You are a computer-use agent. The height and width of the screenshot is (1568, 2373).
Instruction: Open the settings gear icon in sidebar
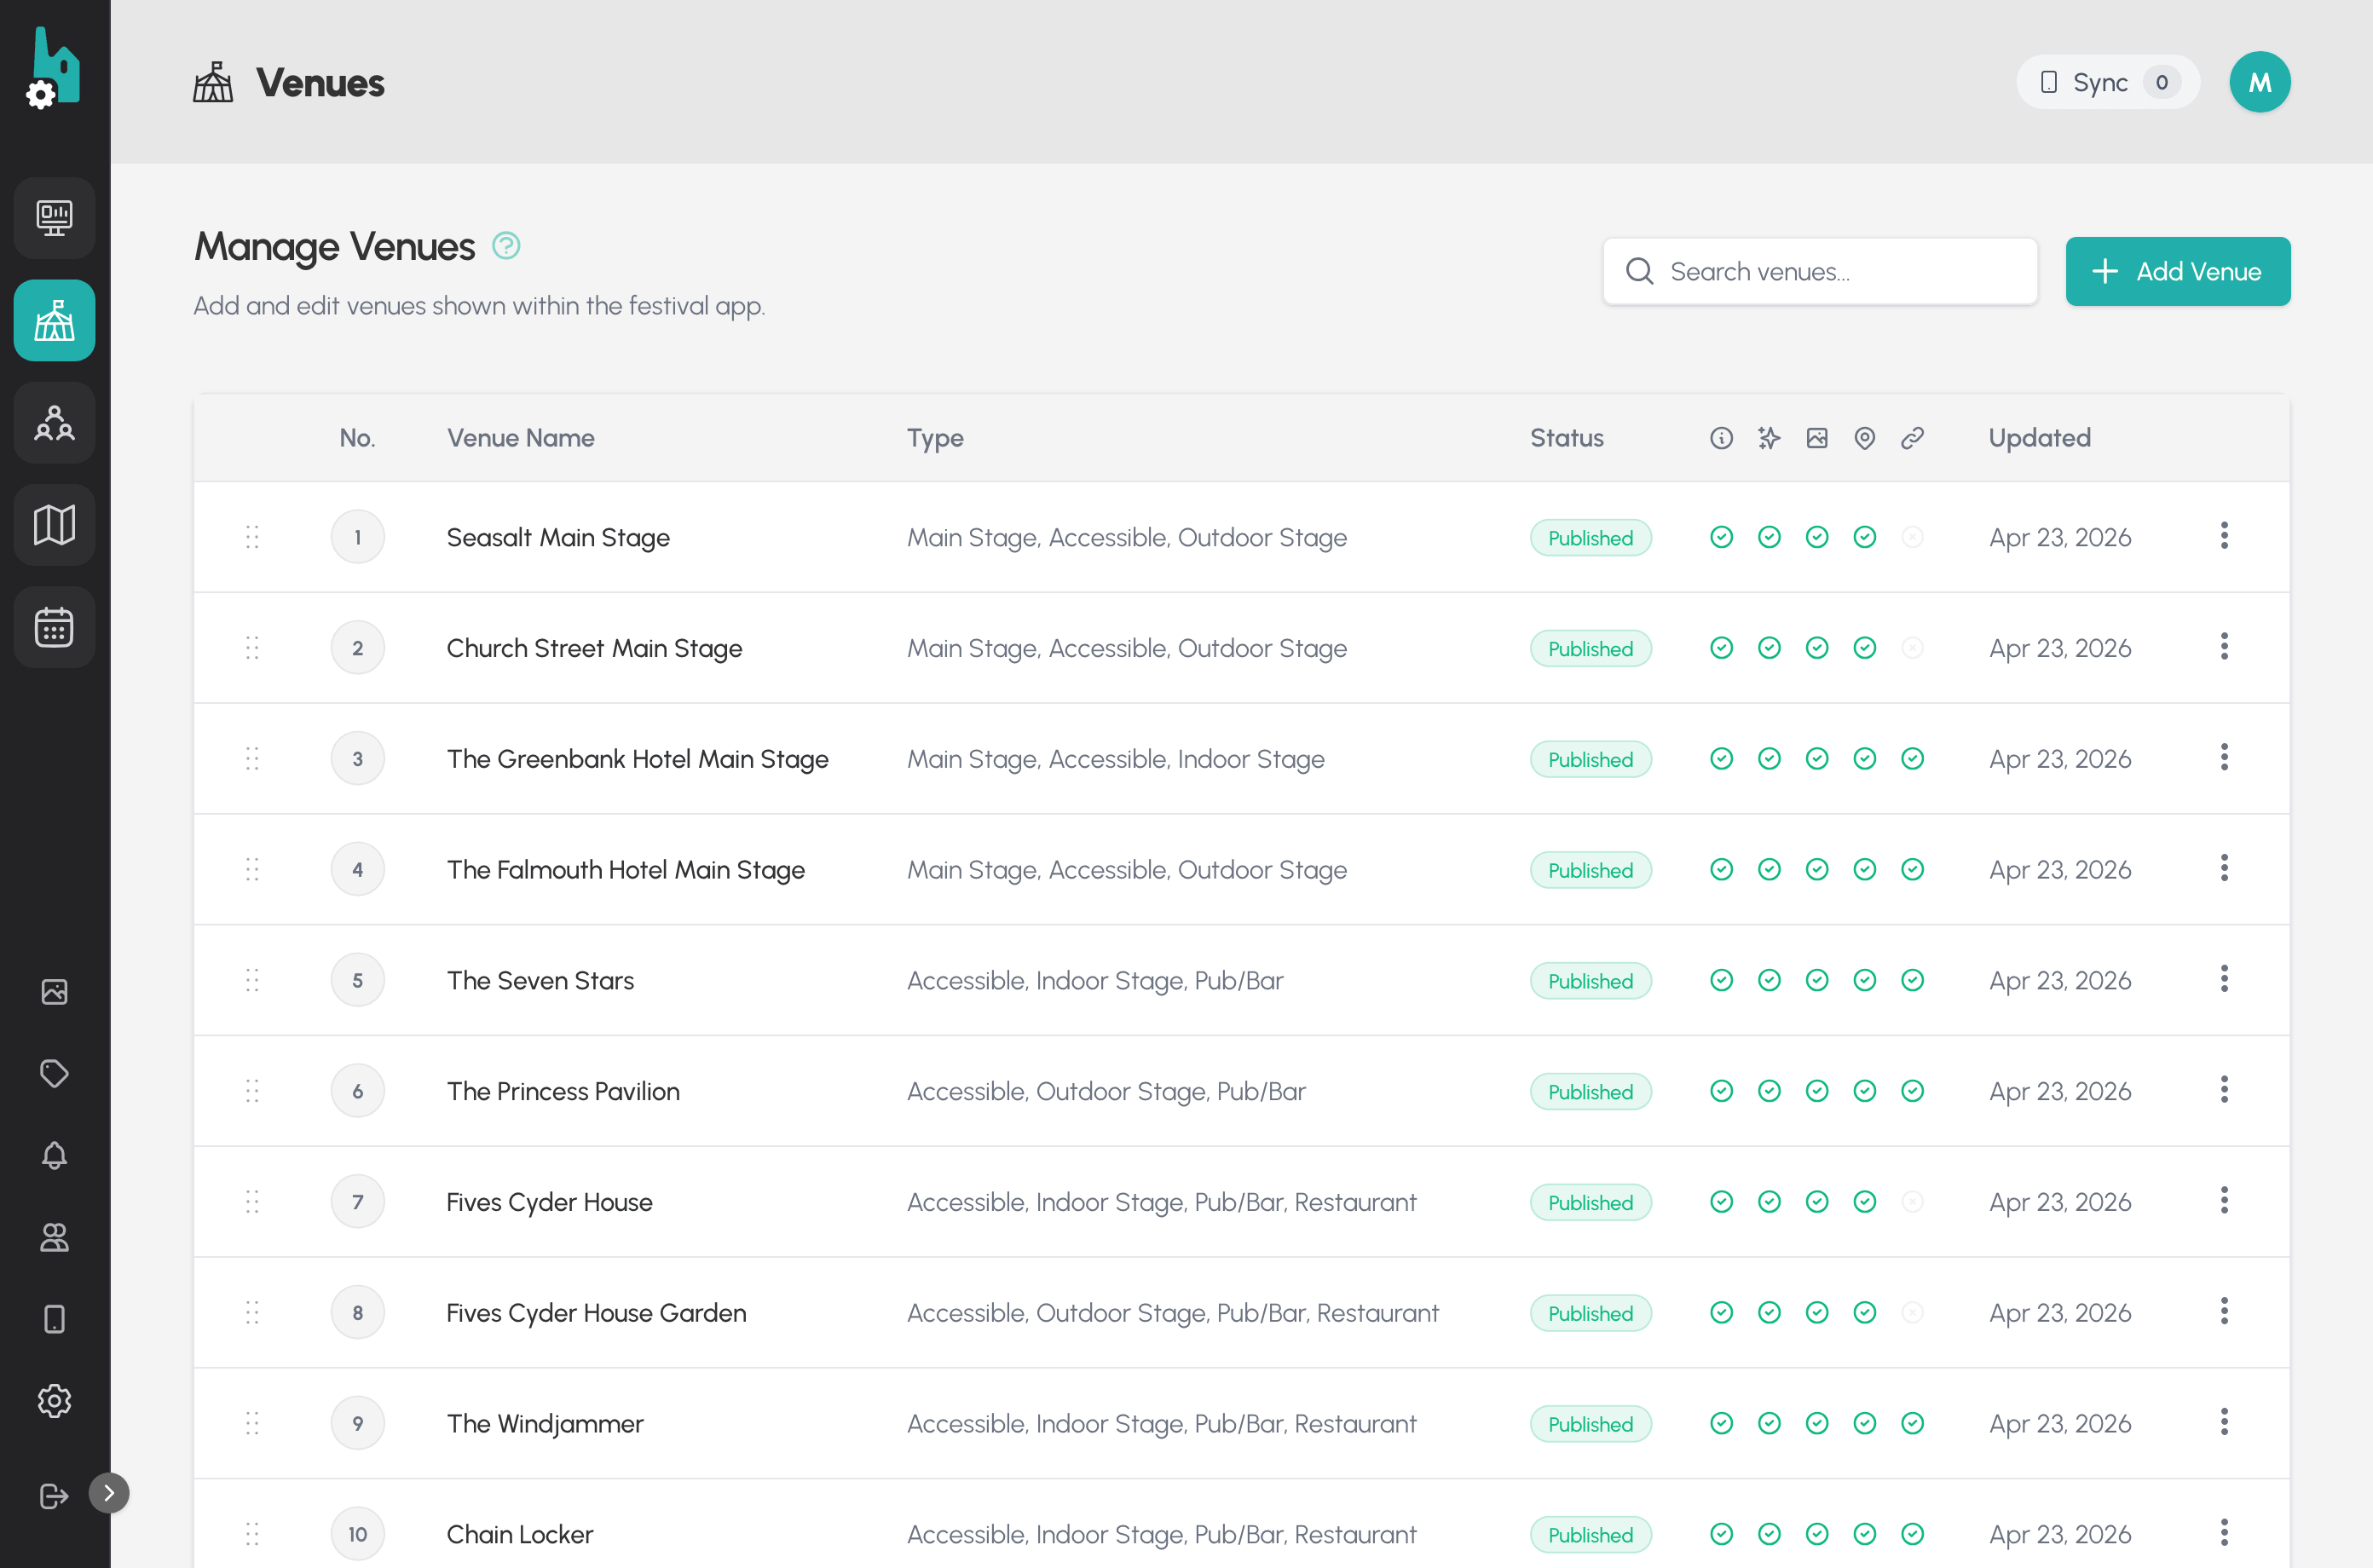click(x=54, y=1401)
